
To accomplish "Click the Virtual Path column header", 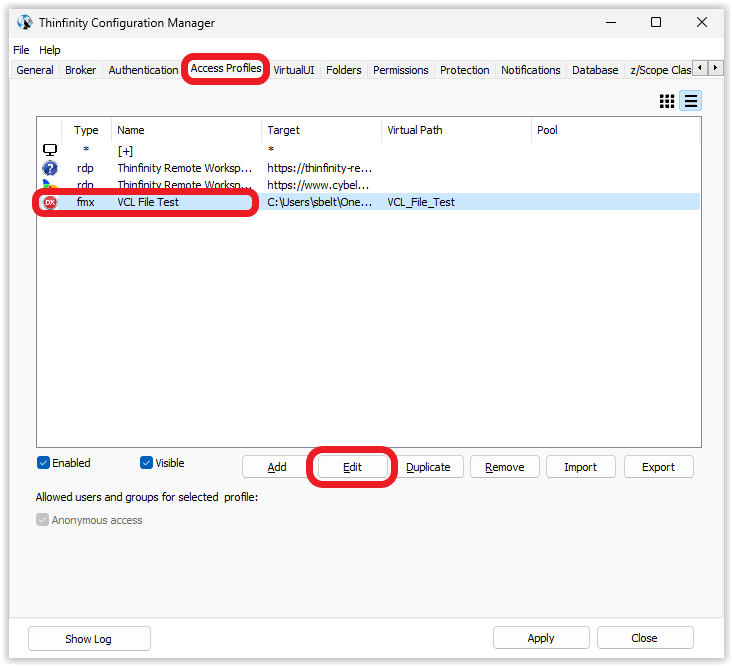I will pyautogui.click(x=456, y=130).
